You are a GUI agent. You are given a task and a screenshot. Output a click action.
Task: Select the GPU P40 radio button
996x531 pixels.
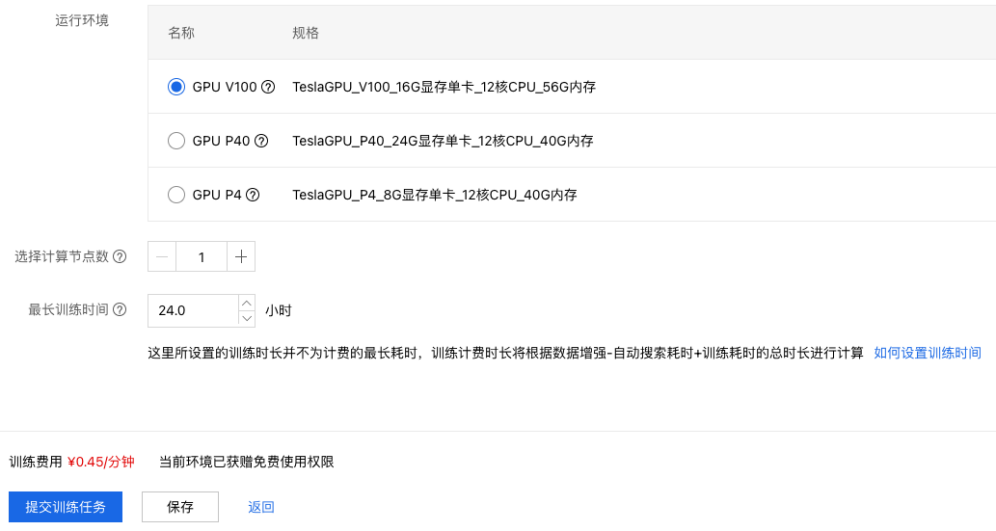click(176, 141)
